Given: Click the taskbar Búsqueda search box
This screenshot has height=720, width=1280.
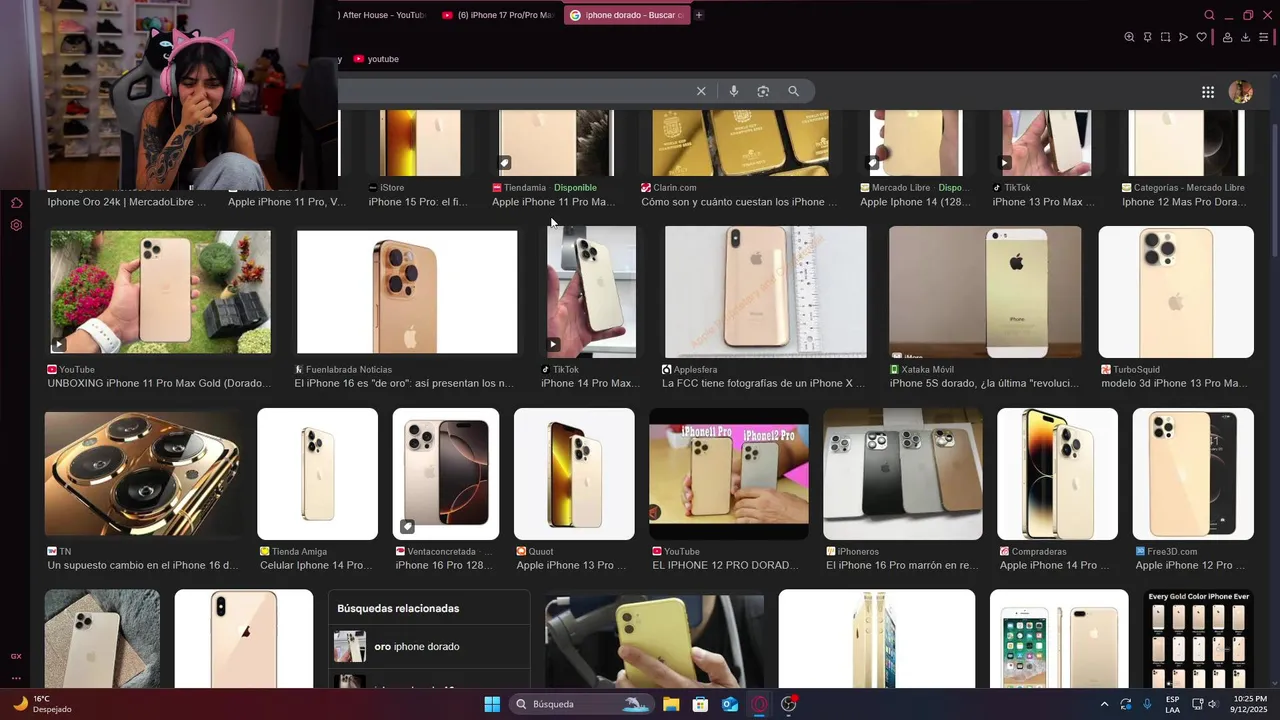Looking at the screenshot, I should coord(582,704).
